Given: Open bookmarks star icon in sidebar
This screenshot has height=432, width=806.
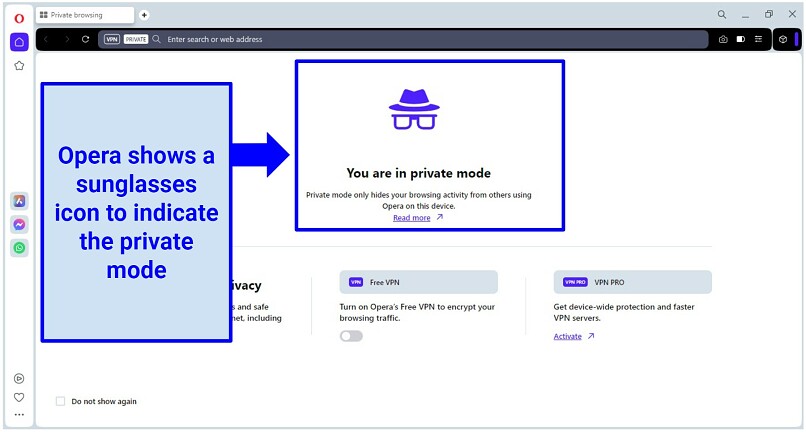Looking at the screenshot, I should click(19, 66).
